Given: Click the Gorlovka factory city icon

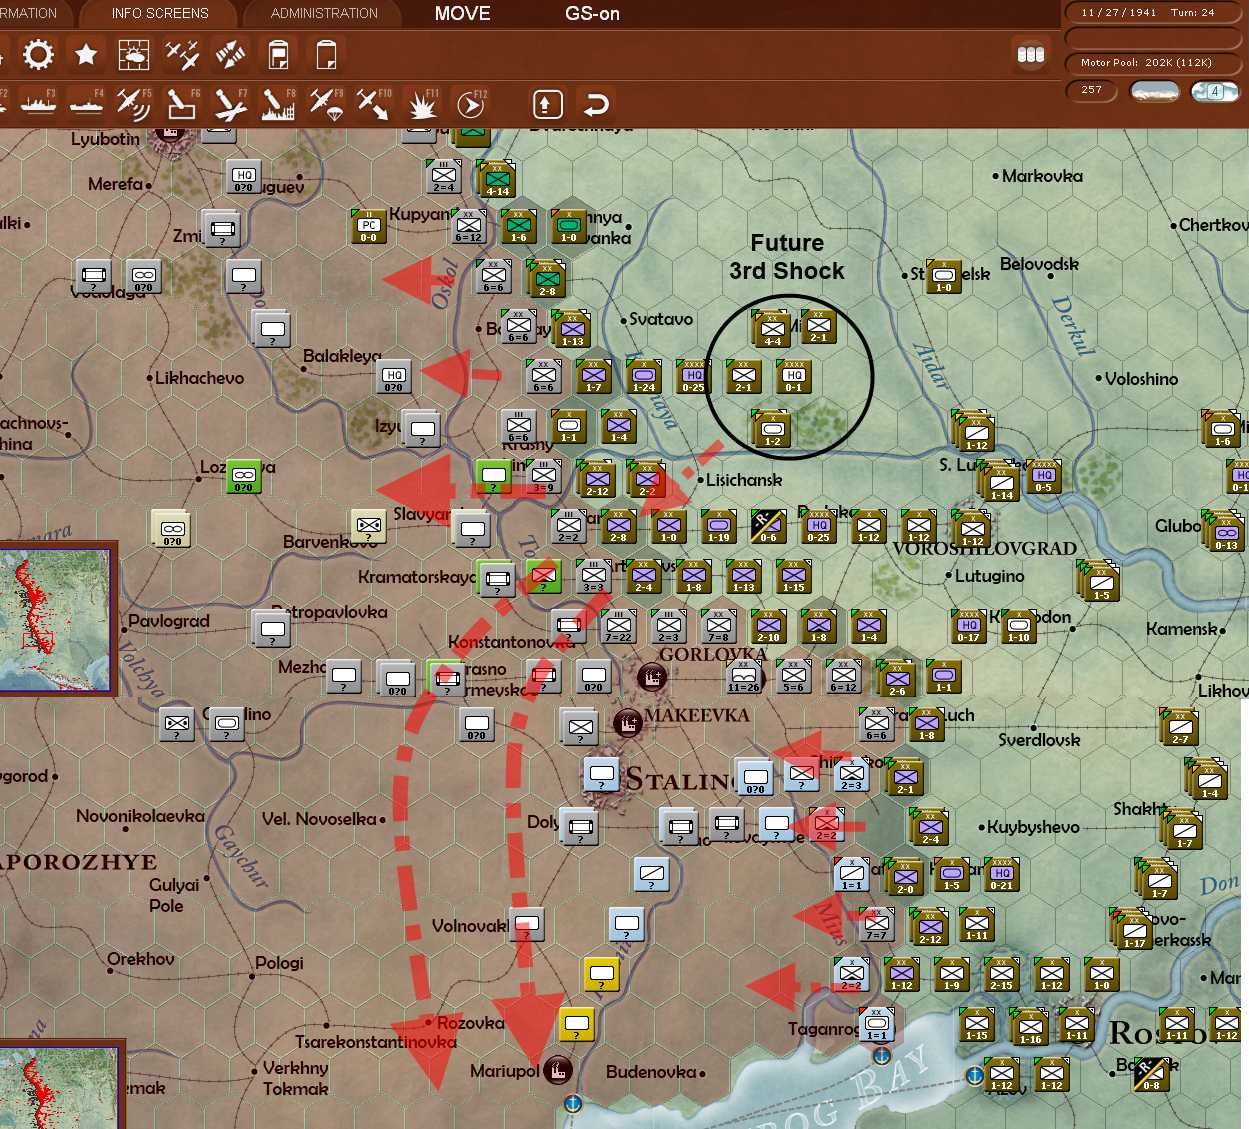Looking at the screenshot, I should tap(652, 677).
